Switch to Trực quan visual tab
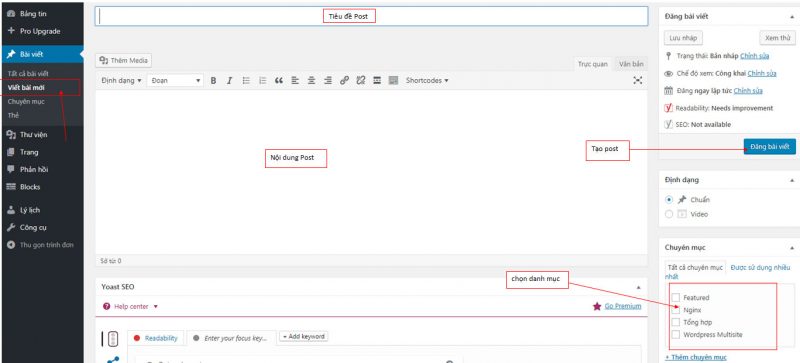This screenshot has height=363, width=800. tap(592, 64)
